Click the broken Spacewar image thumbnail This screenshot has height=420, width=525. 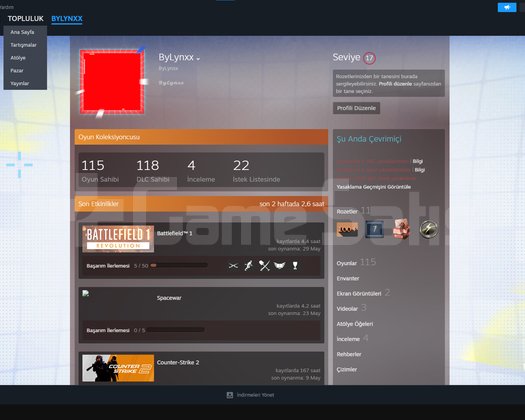click(x=86, y=293)
